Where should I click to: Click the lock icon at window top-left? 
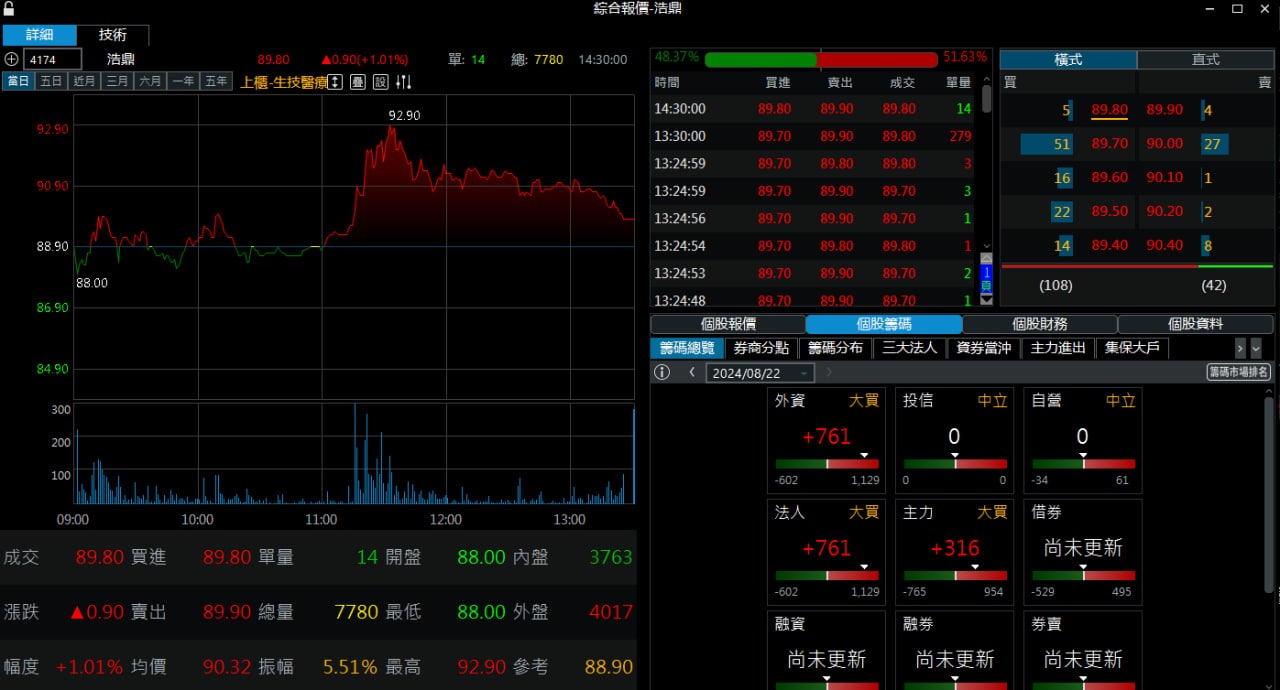[x=9, y=8]
